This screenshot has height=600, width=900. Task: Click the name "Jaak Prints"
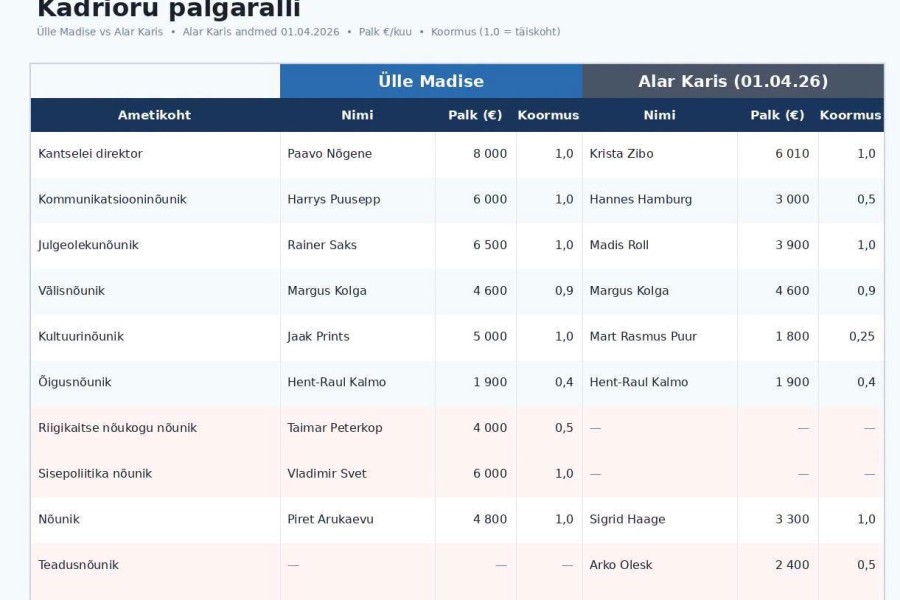point(319,336)
